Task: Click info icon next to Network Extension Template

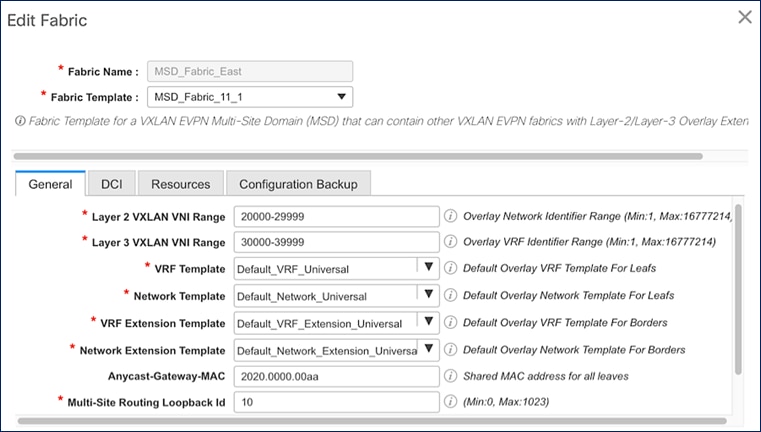Action: click(451, 349)
